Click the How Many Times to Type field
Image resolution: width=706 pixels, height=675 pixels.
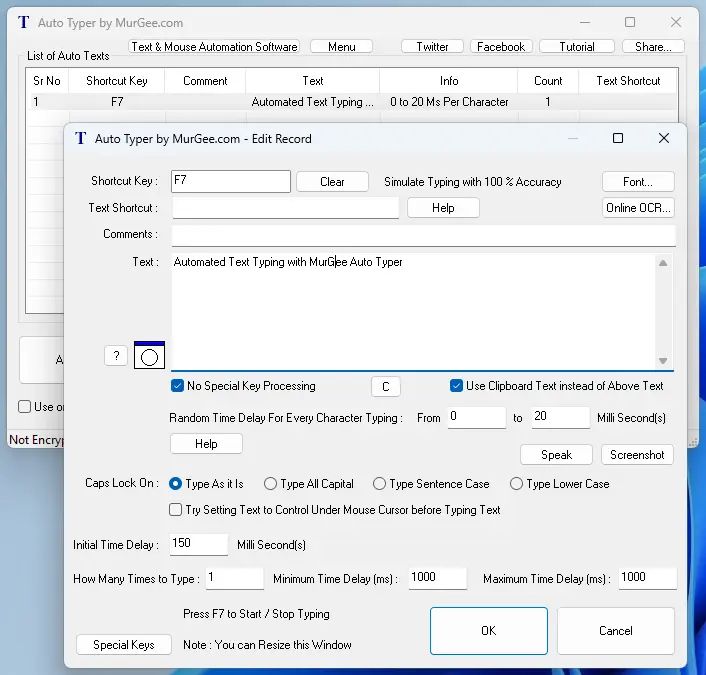235,578
